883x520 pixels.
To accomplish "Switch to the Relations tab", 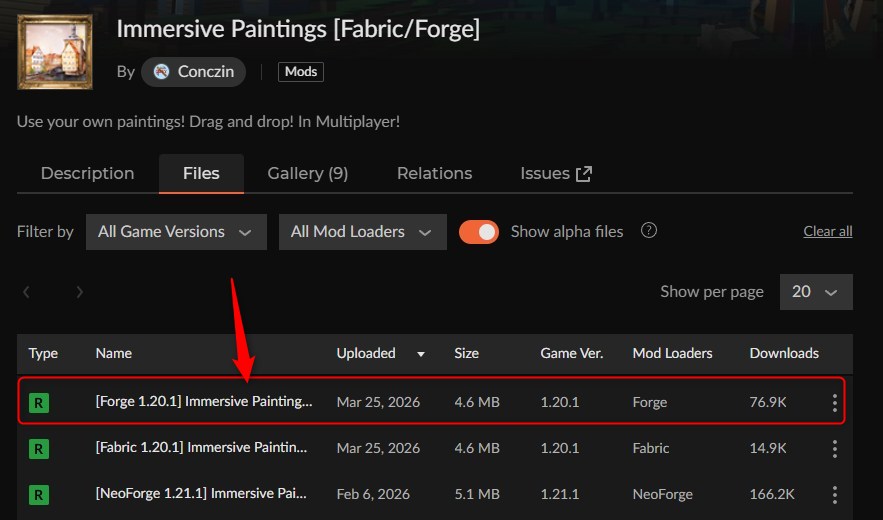I will point(434,174).
